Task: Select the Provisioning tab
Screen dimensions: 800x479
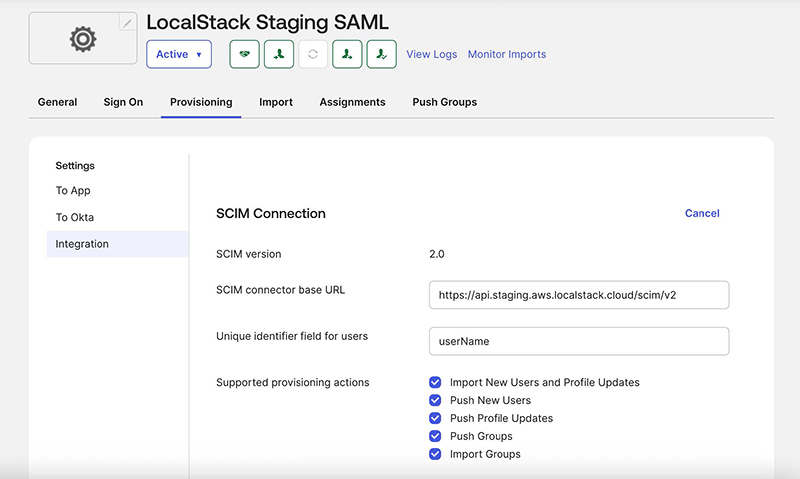Action: click(201, 102)
